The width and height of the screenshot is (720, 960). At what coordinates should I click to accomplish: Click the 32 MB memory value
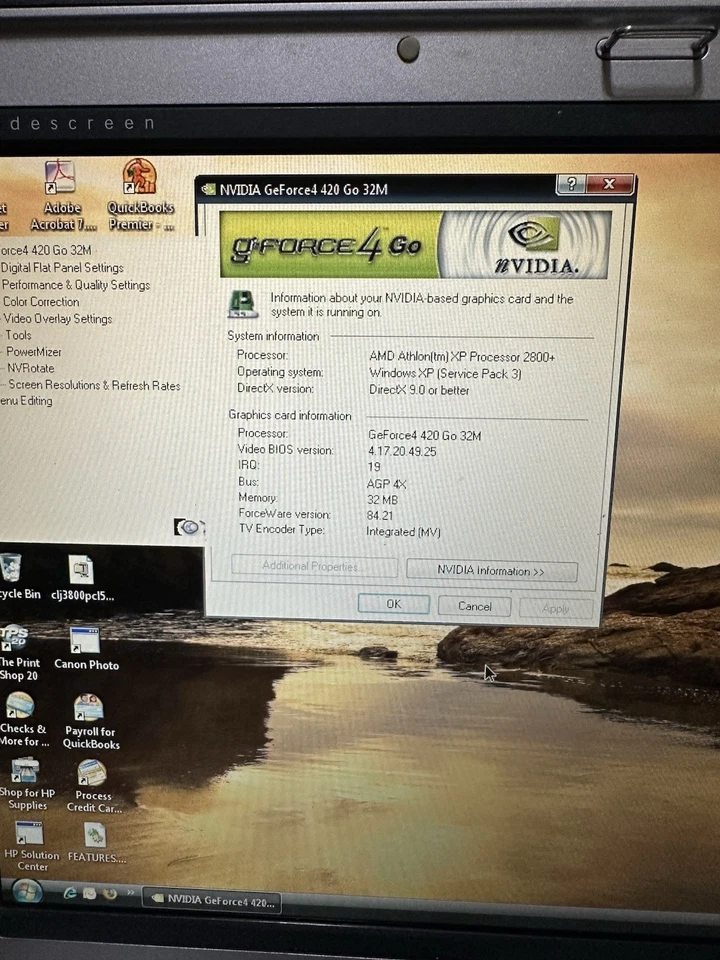coord(382,500)
